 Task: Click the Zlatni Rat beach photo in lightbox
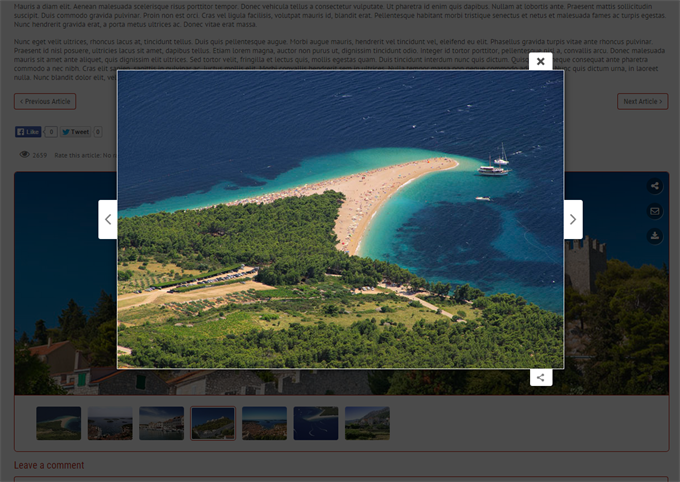pyautogui.click(x=340, y=220)
